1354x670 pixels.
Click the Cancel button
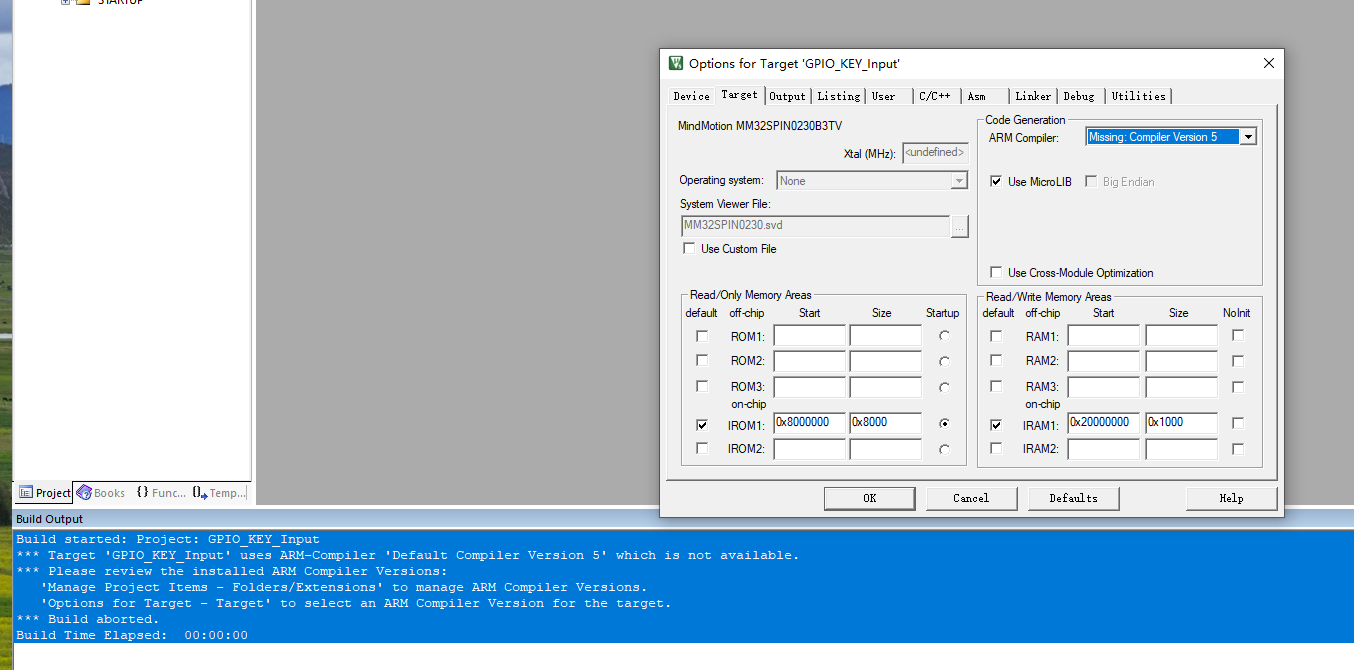[970, 498]
